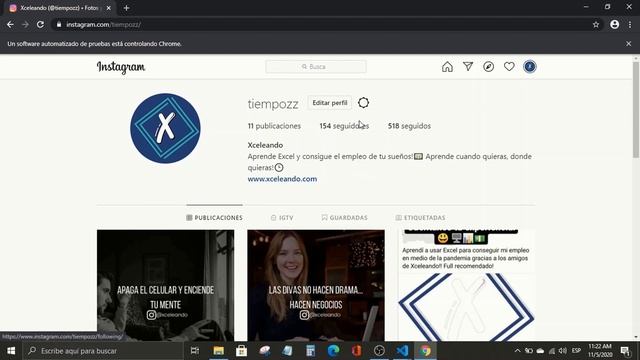Open File Explorer from taskbar
Image resolution: width=640 pixels, height=360 pixels.
[219, 351]
